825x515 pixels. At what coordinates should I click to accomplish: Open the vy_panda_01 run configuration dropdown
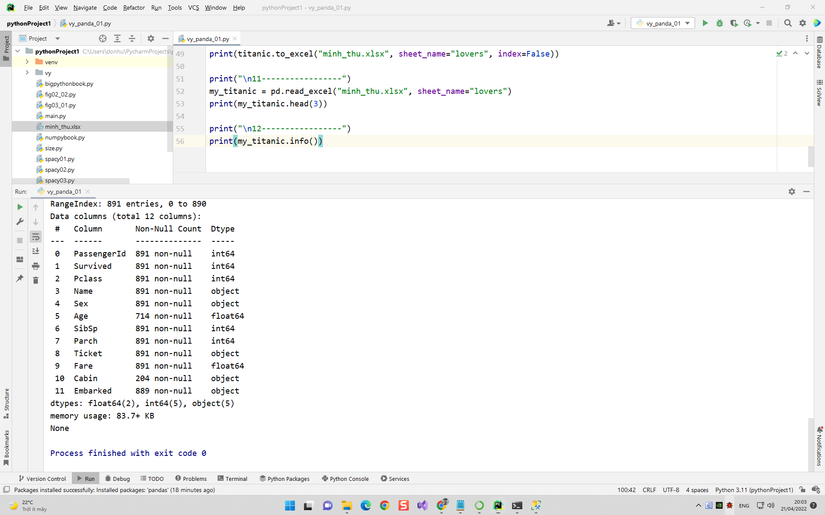[663, 23]
